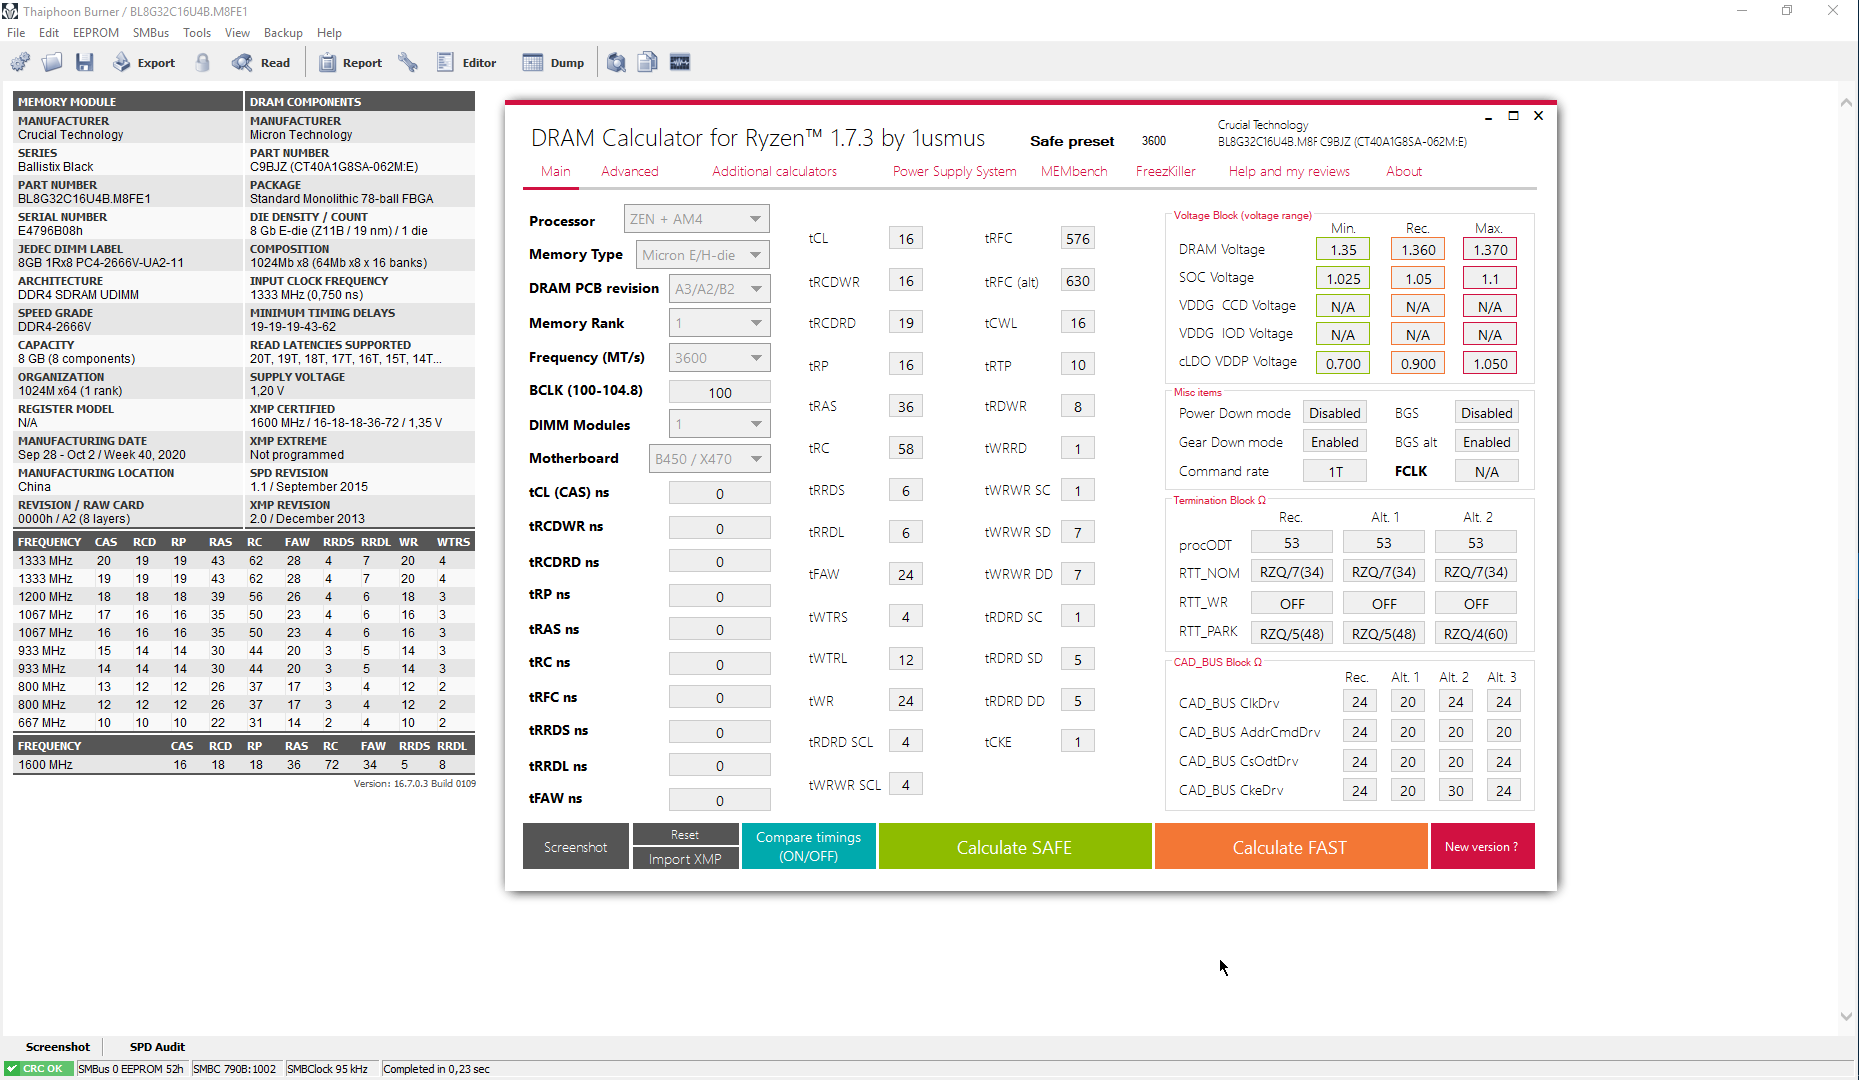Click the scrollbar down arrow on the right
This screenshot has height=1080, width=1859.
(1846, 1016)
